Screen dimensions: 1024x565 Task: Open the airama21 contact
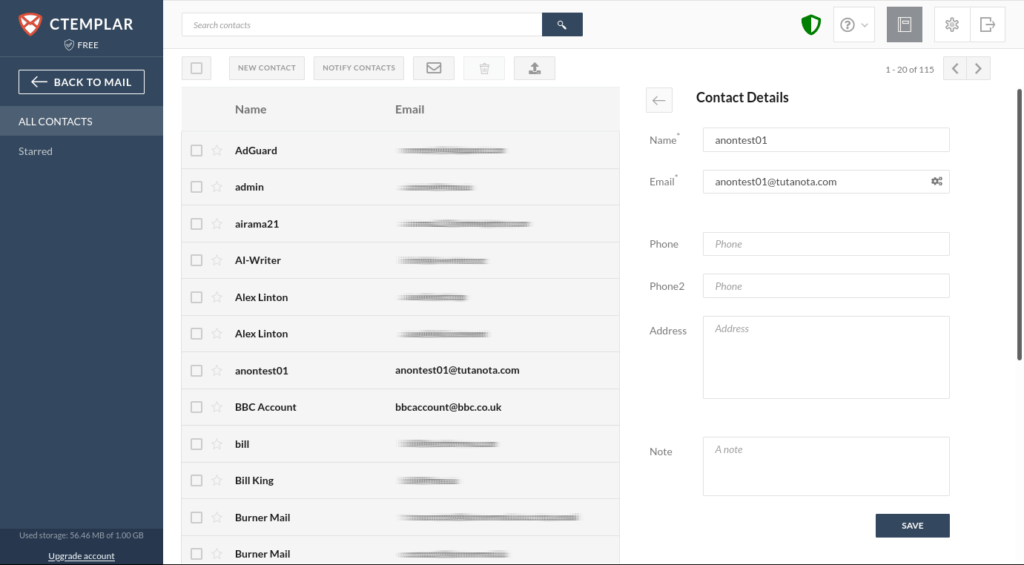(400, 223)
